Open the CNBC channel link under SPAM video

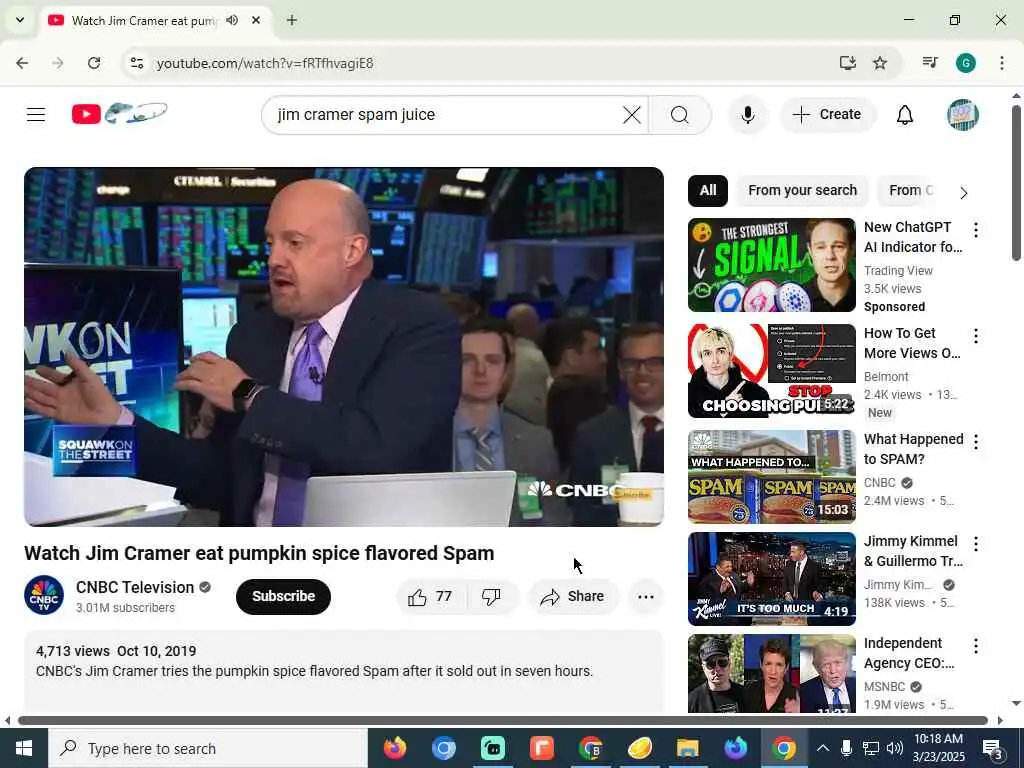tap(880, 483)
